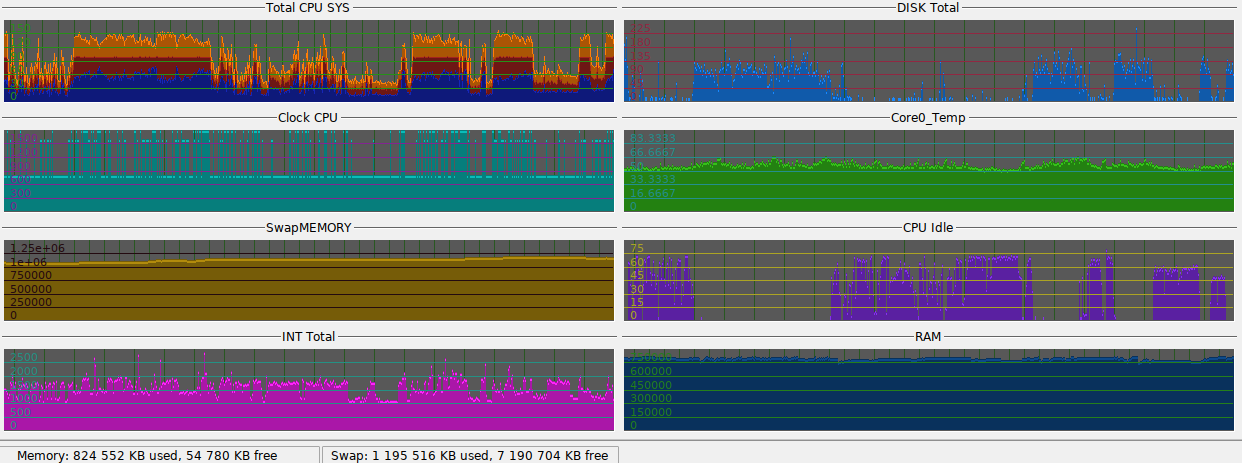Select the "Clock CPU" title text
This screenshot has height=463, width=1242.
pyautogui.click(x=308, y=117)
